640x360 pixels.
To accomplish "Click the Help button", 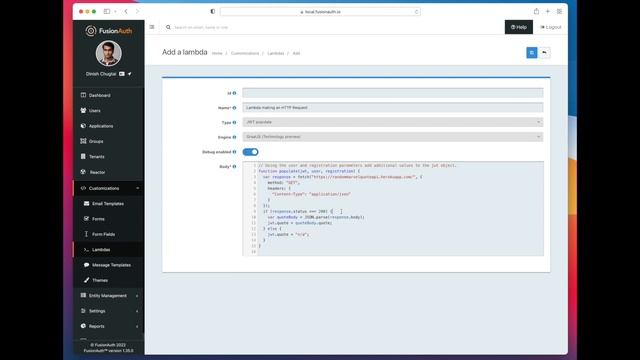I will point(518,27).
